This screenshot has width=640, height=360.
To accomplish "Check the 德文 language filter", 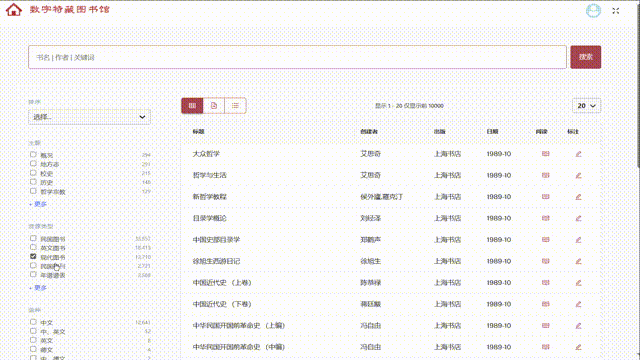I will pos(33,349).
